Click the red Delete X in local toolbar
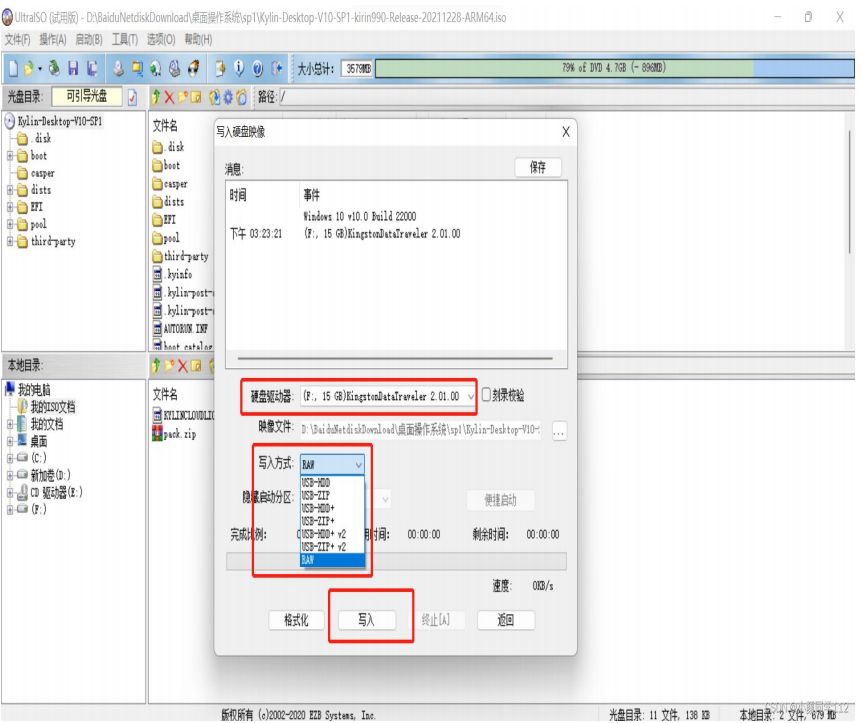868x723 pixels. 182,366
